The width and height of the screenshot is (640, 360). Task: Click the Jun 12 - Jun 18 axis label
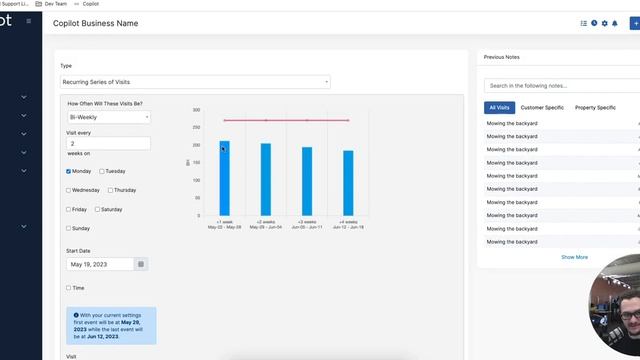tap(348, 227)
